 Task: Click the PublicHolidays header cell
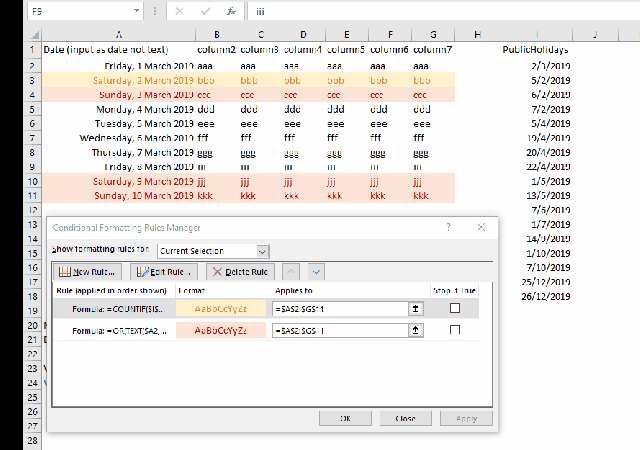(535, 50)
